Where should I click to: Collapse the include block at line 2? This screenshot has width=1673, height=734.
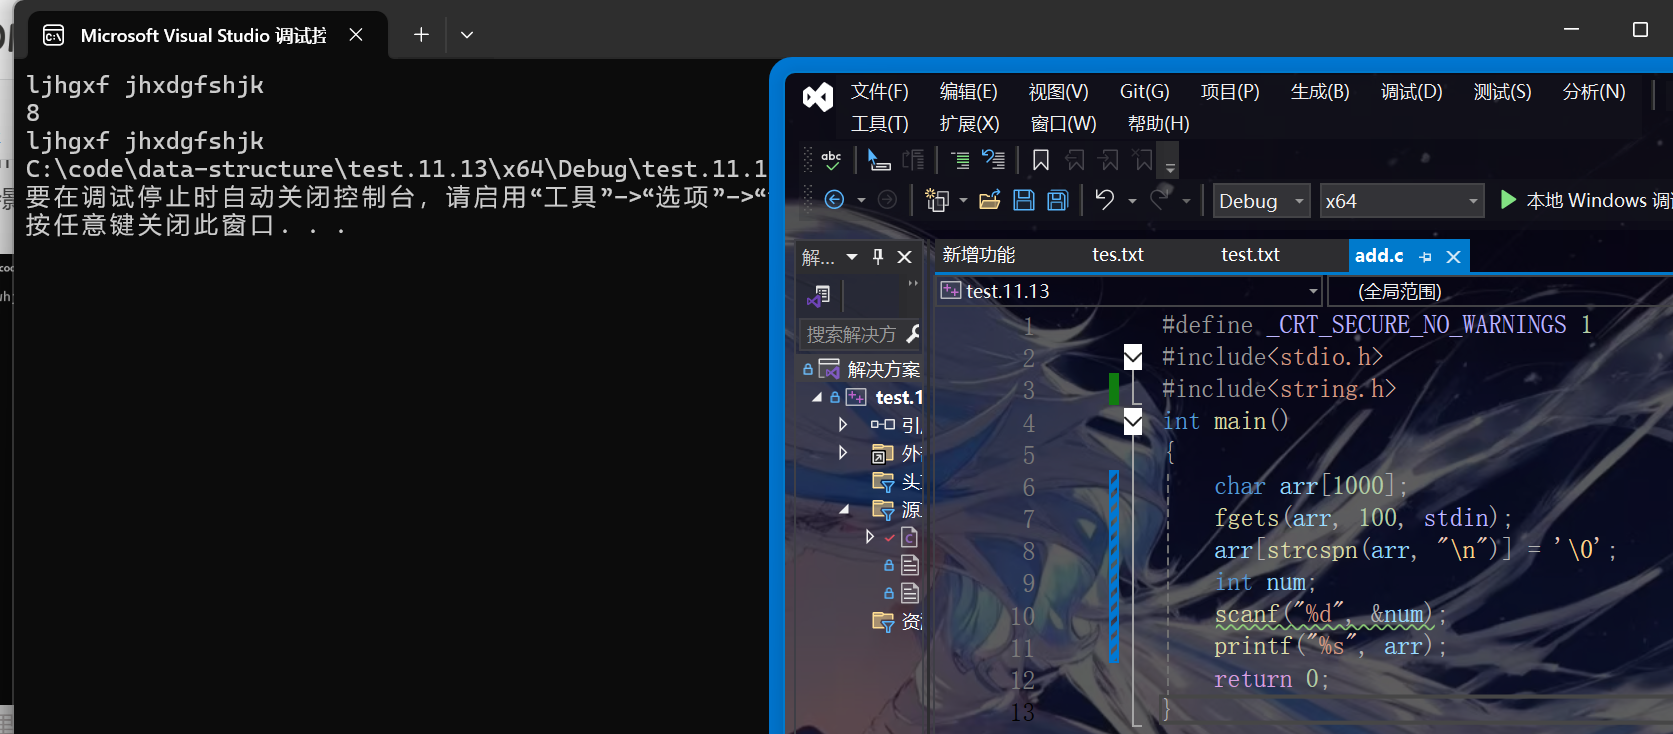(1133, 356)
